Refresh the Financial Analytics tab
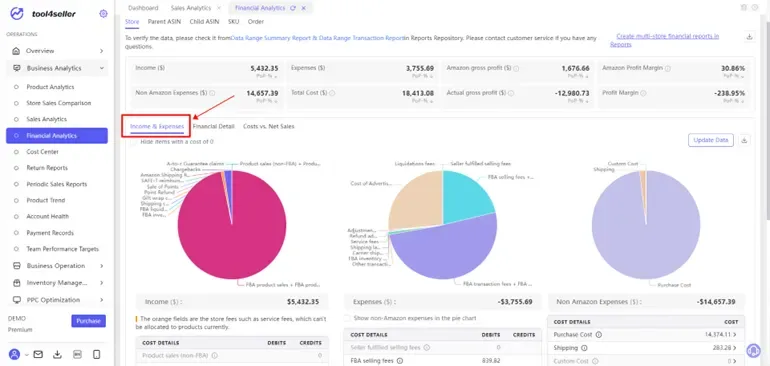 click(x=293, y=8)
